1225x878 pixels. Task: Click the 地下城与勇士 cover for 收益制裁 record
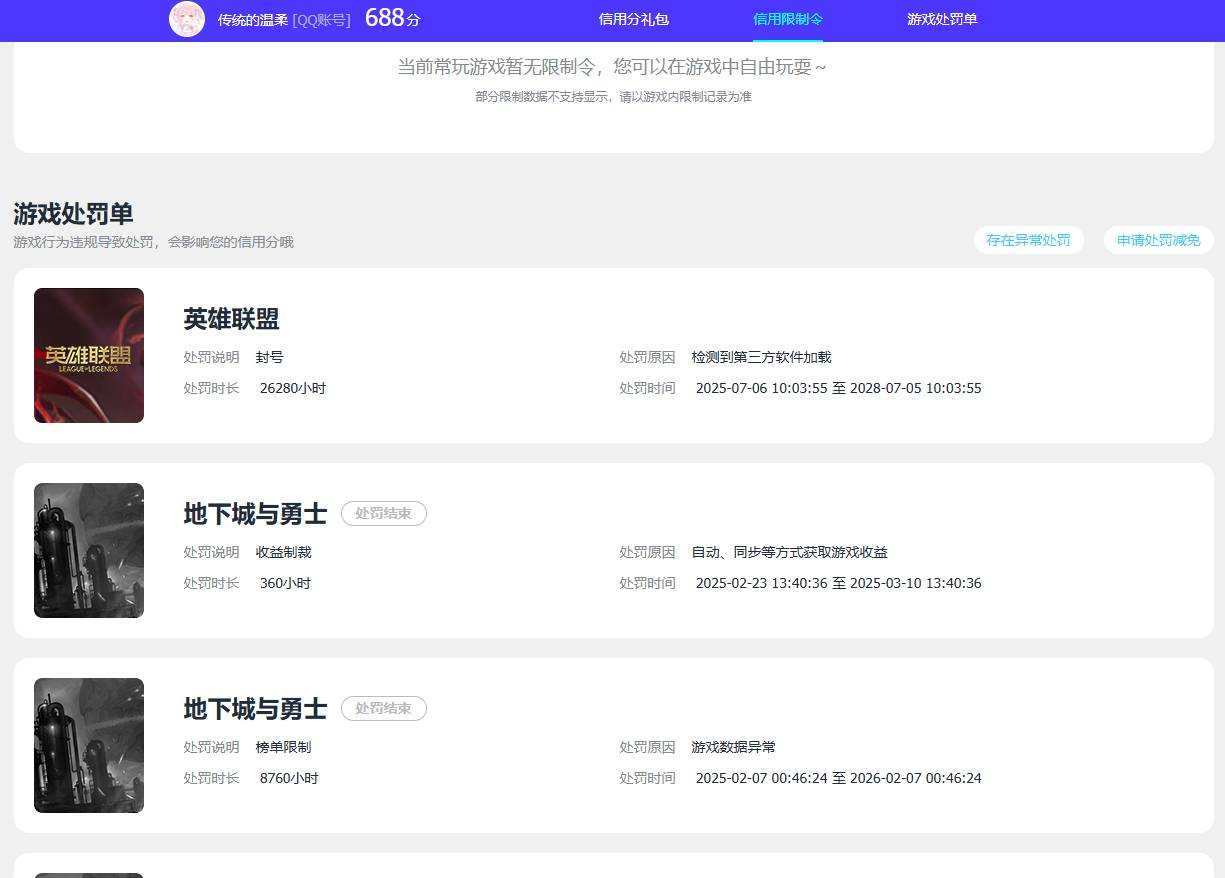(89, 550)
